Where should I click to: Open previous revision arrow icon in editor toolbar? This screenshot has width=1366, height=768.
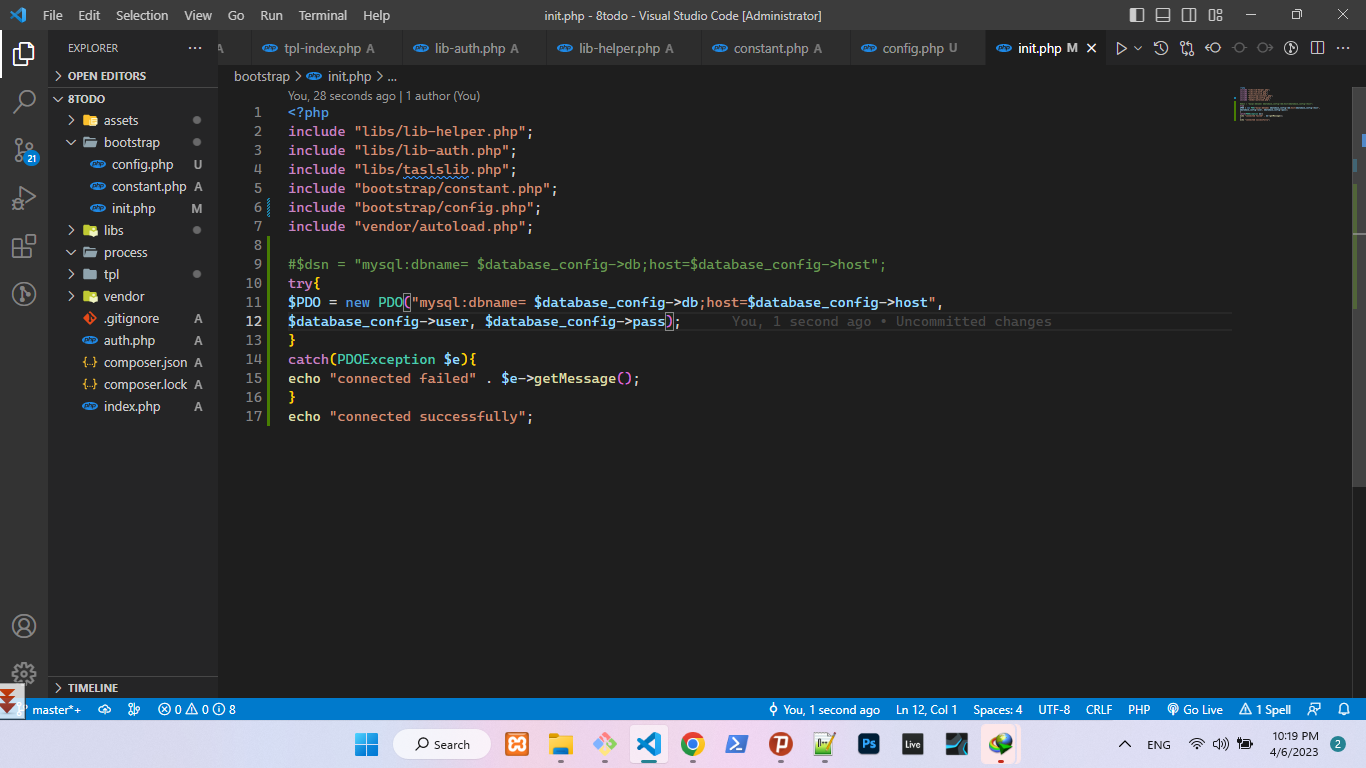[1213, 48]
